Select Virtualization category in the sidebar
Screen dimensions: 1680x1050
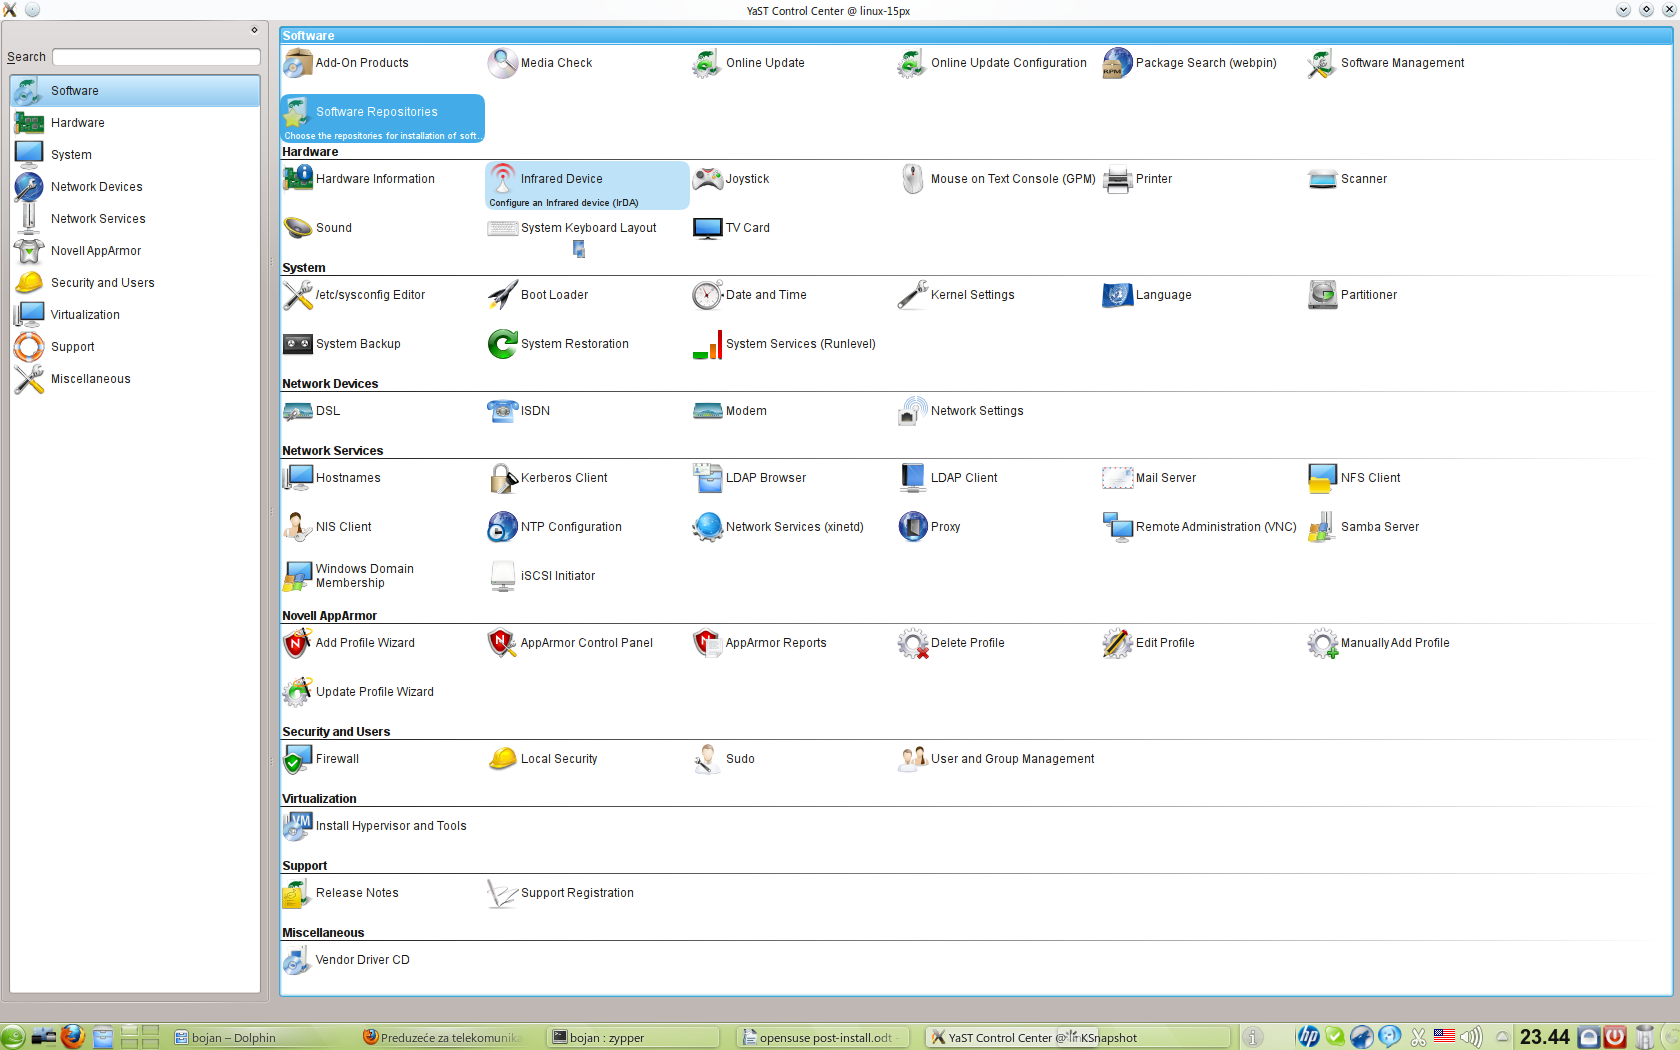point(135,315)
